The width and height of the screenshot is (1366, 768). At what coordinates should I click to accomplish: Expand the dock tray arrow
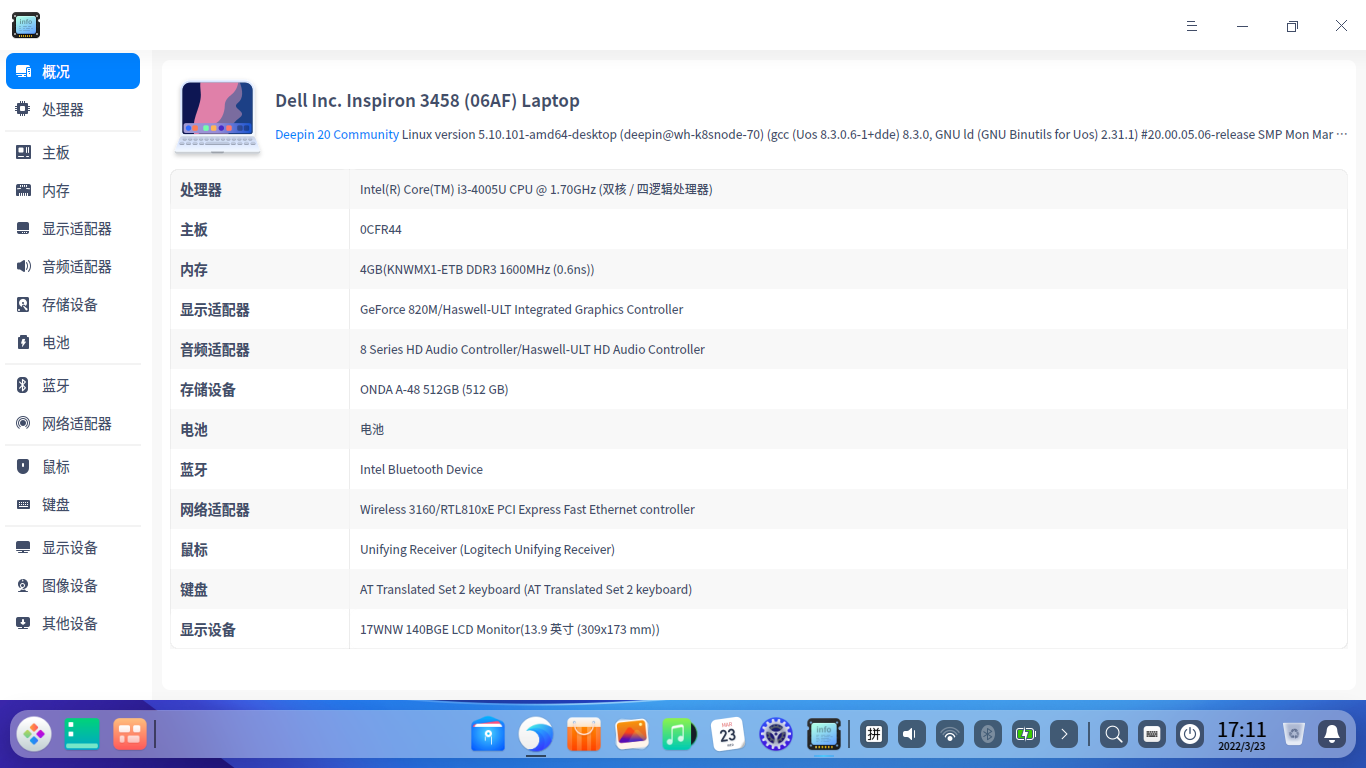1064,735
